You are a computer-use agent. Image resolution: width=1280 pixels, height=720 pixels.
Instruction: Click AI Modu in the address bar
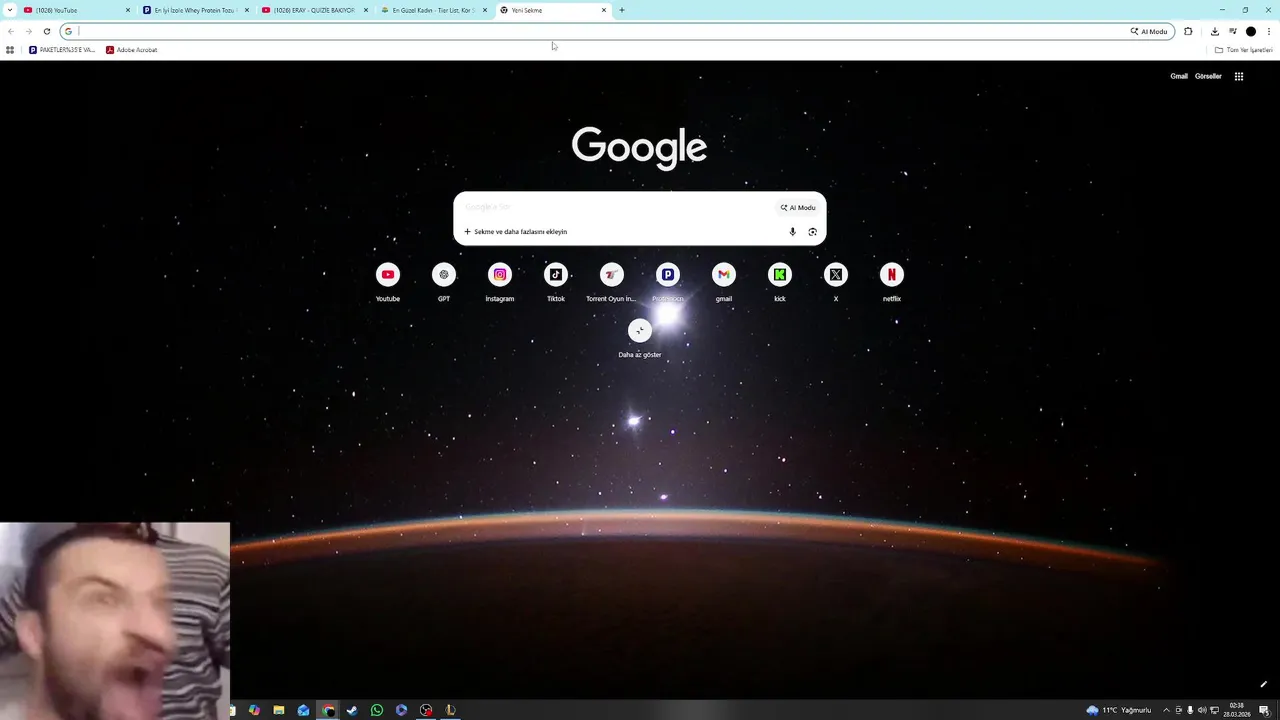point(1149,31)
